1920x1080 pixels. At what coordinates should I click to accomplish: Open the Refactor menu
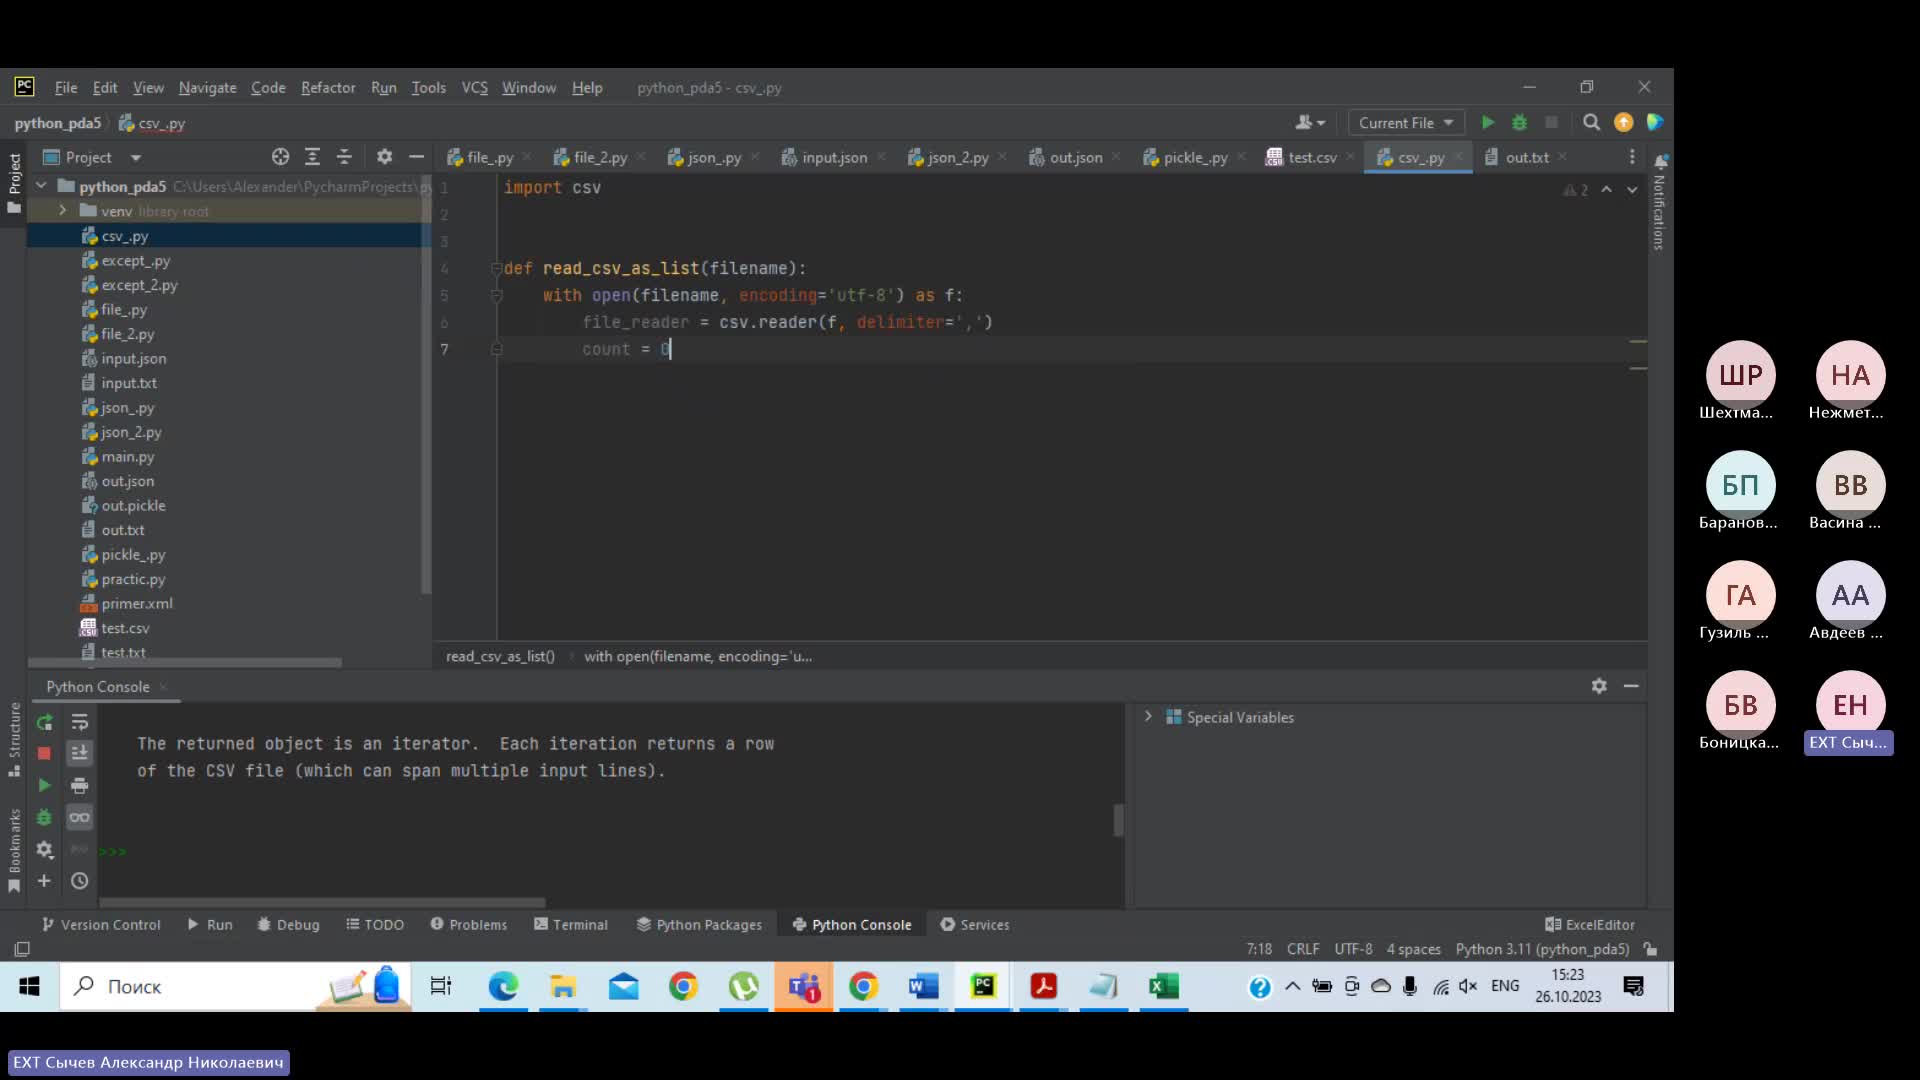[328, 87]
